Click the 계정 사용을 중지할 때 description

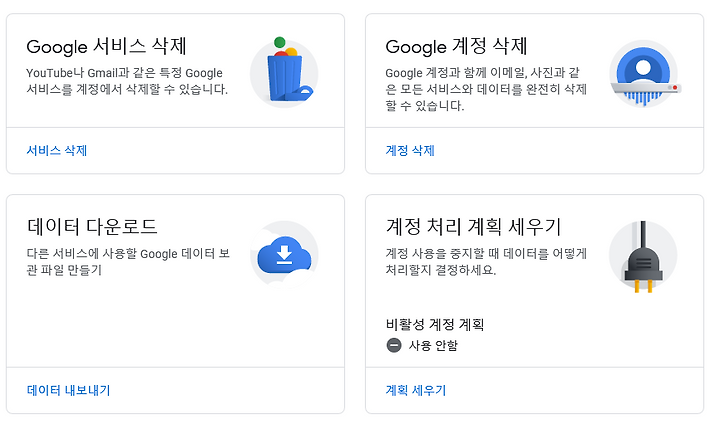(x=486, y=262)
